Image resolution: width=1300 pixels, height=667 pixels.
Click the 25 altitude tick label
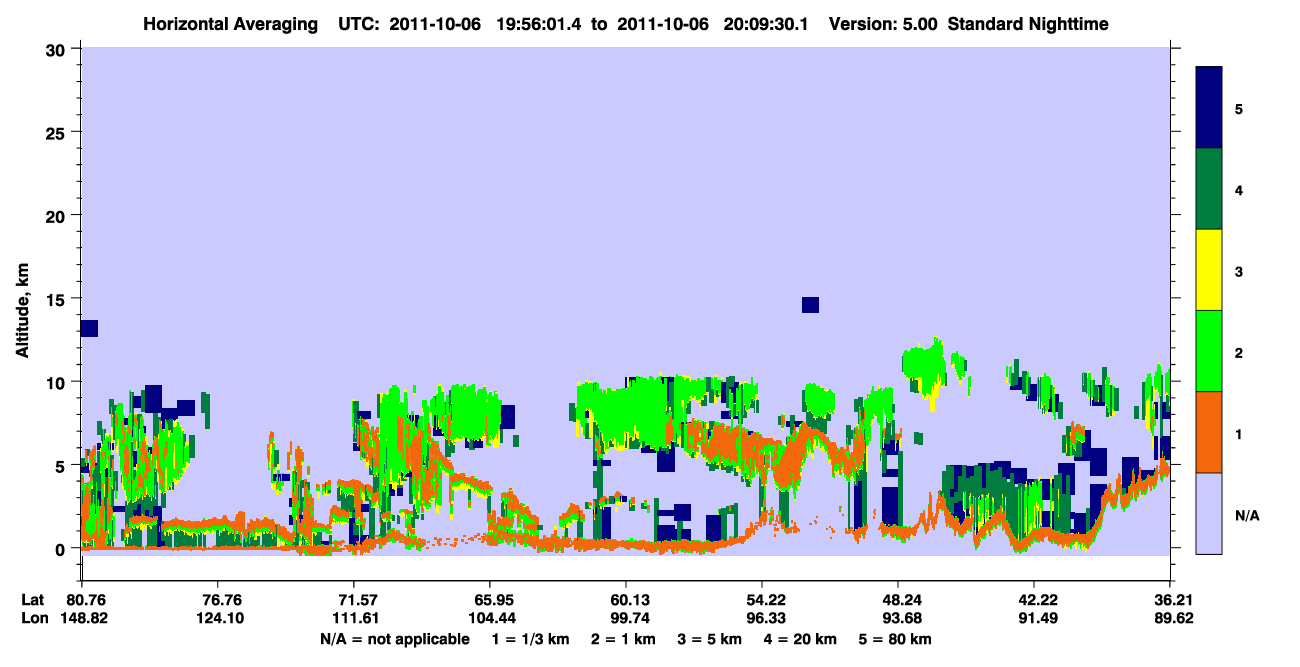coord(58,132)
